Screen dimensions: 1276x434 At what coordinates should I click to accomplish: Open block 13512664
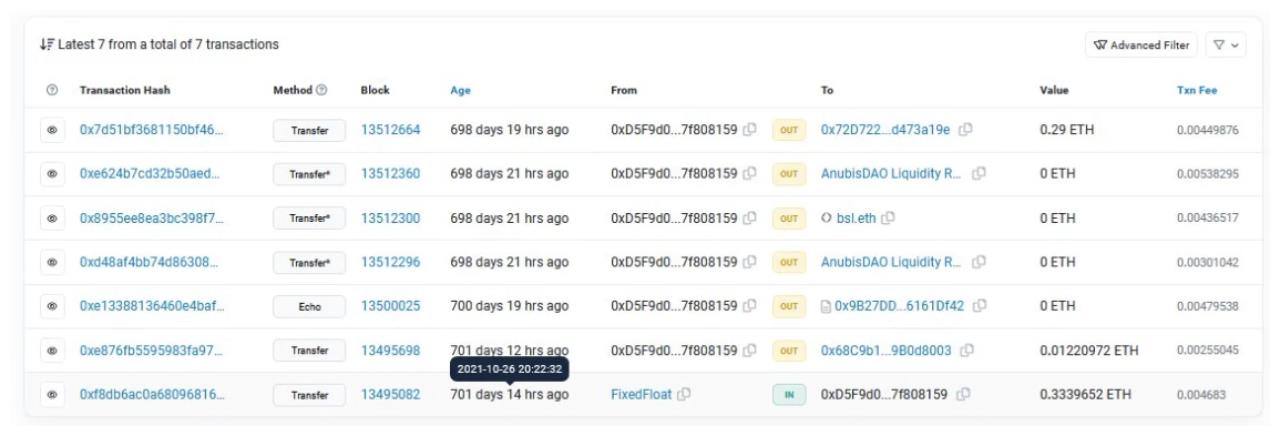click(390, 130)
